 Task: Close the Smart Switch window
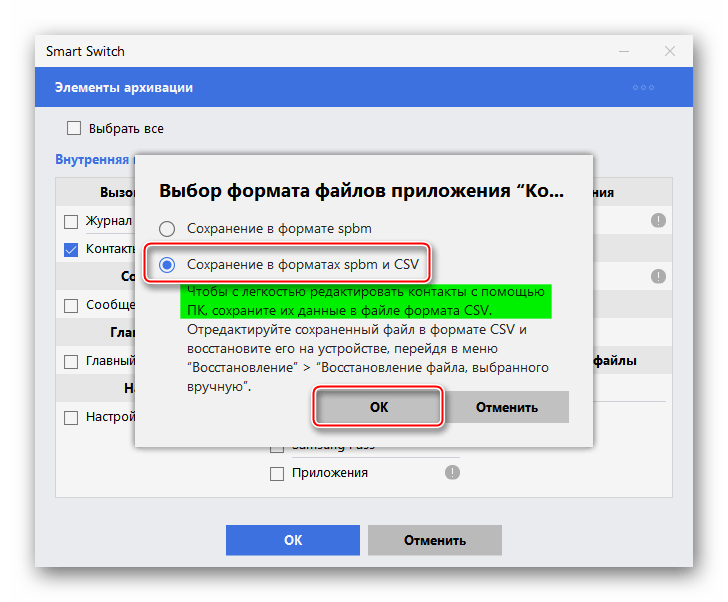tap(670, 51)
